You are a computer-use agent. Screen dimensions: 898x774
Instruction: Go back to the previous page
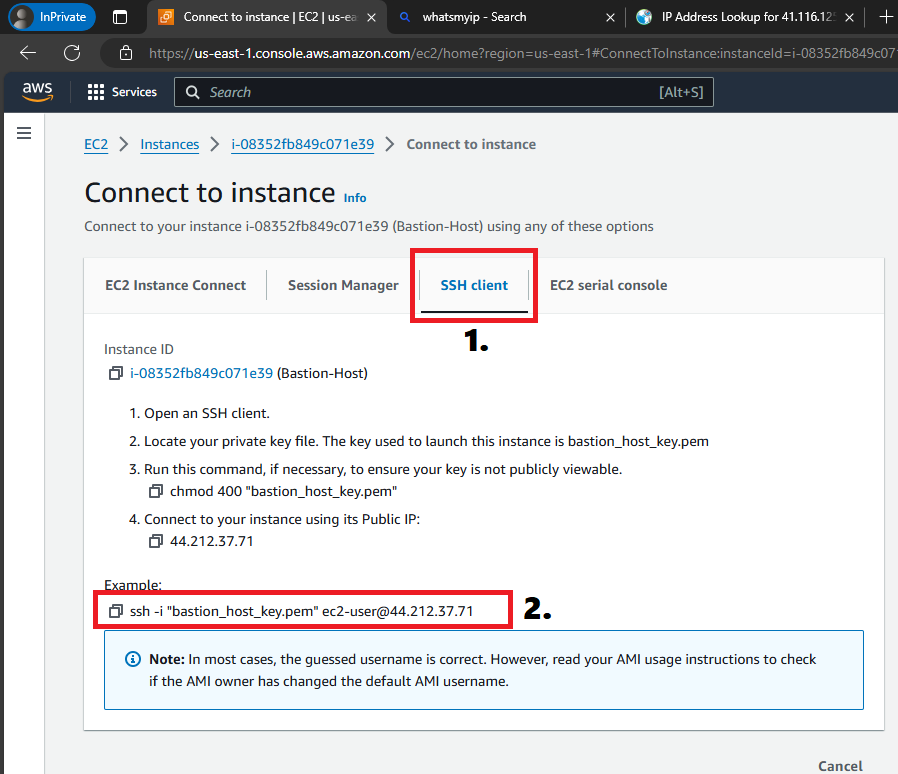click(27, 53)
